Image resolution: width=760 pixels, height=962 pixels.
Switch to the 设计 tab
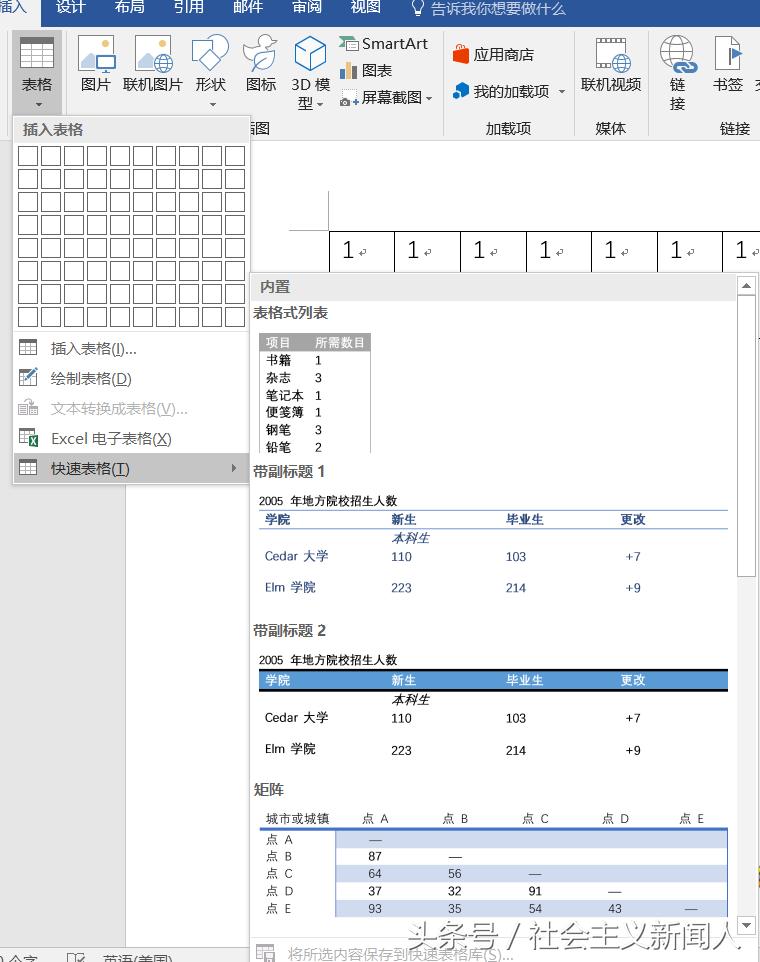[x=71, y=7]
